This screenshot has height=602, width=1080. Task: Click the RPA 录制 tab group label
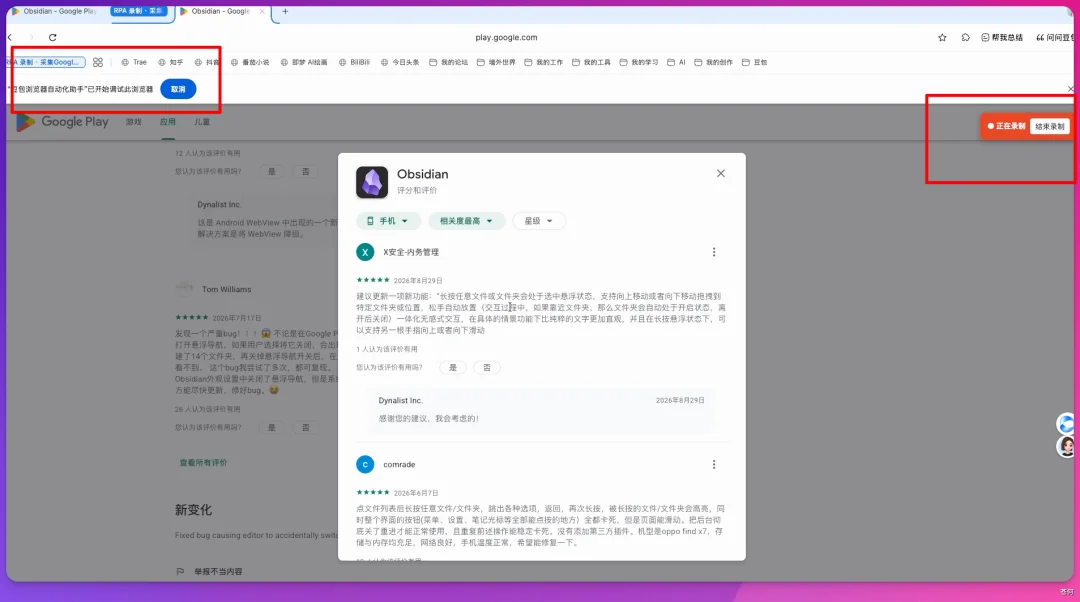[x=138, y=11]
